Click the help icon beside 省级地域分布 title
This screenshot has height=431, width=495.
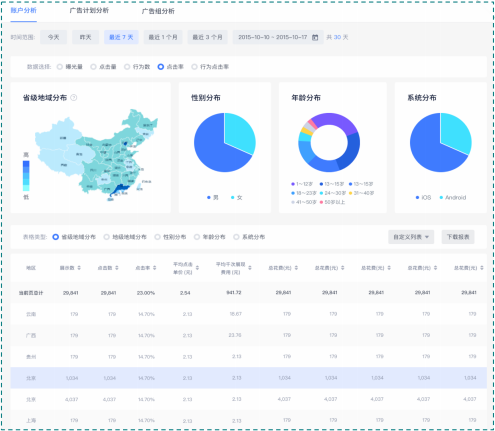74,98
